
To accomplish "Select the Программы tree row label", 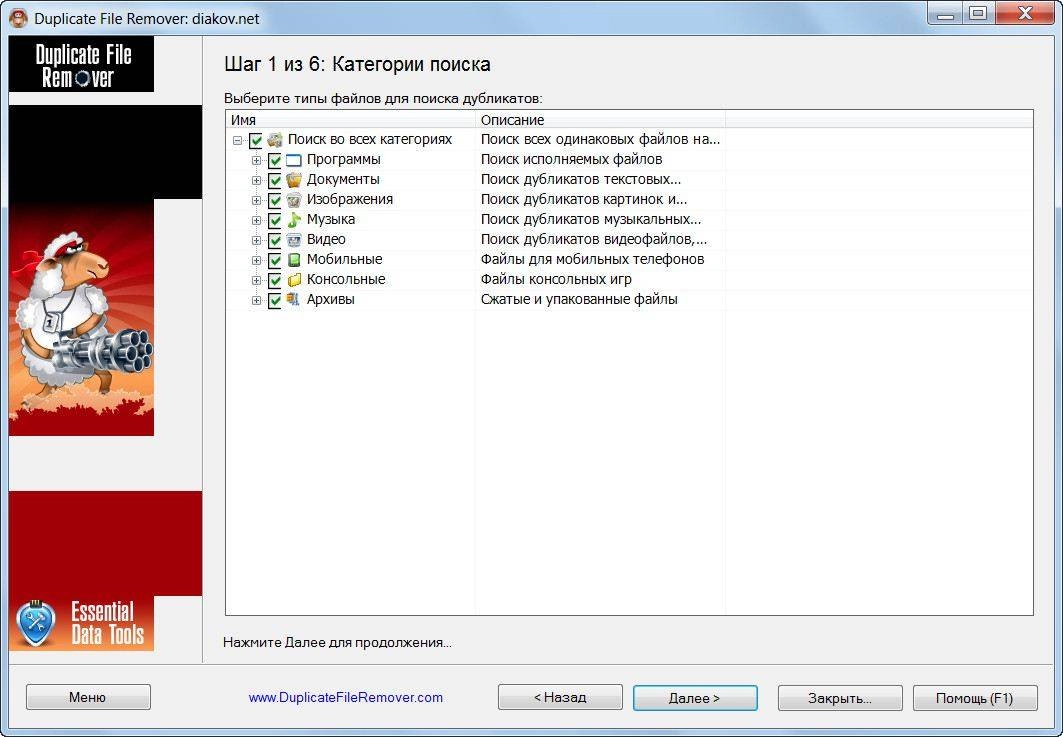I will tap(343, 159).
